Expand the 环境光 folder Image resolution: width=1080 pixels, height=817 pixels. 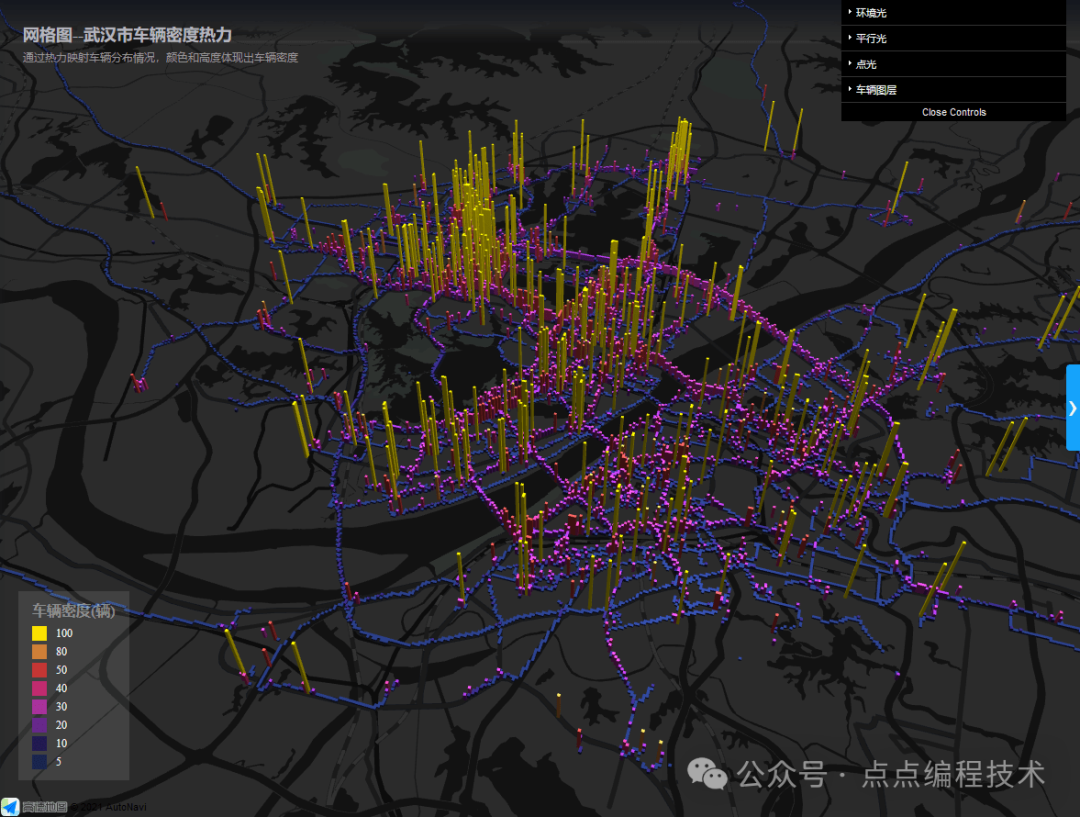click(953, 12)
